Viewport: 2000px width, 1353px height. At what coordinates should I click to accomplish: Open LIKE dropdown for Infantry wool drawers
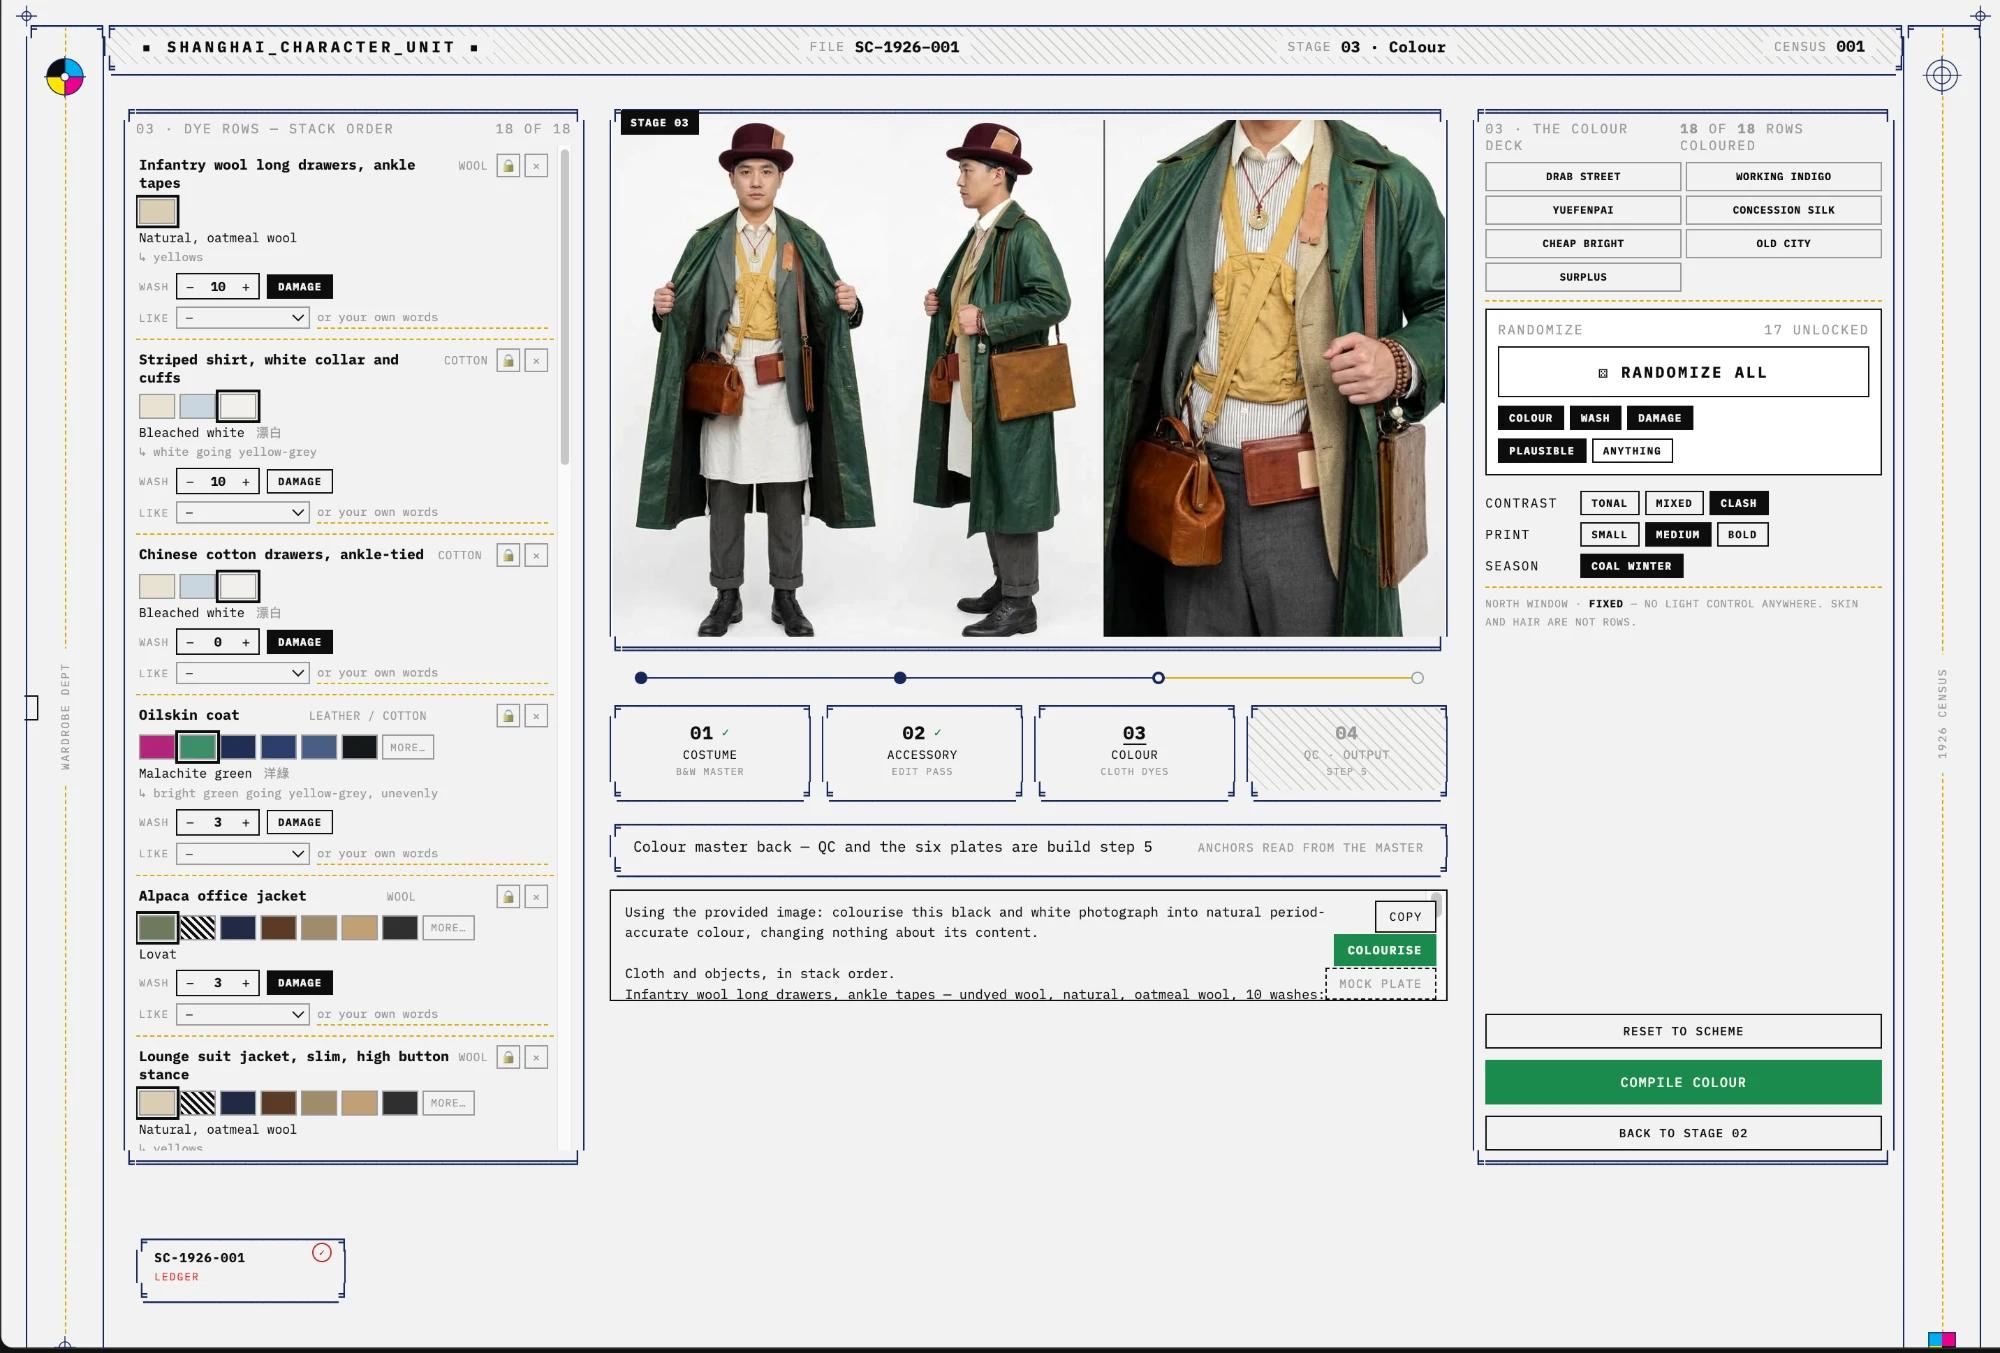(x=243, y=318)
